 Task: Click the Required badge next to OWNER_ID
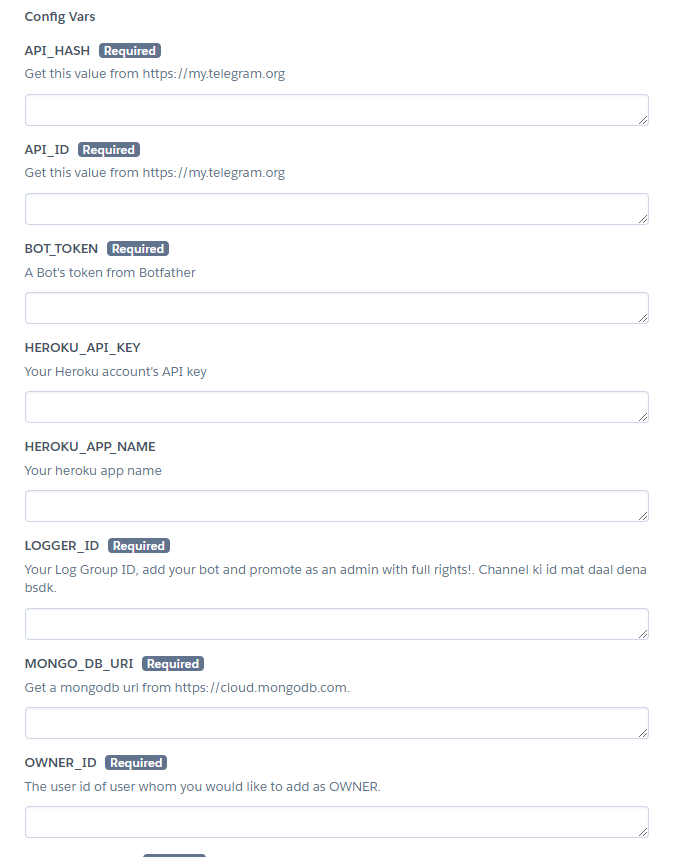136,763
